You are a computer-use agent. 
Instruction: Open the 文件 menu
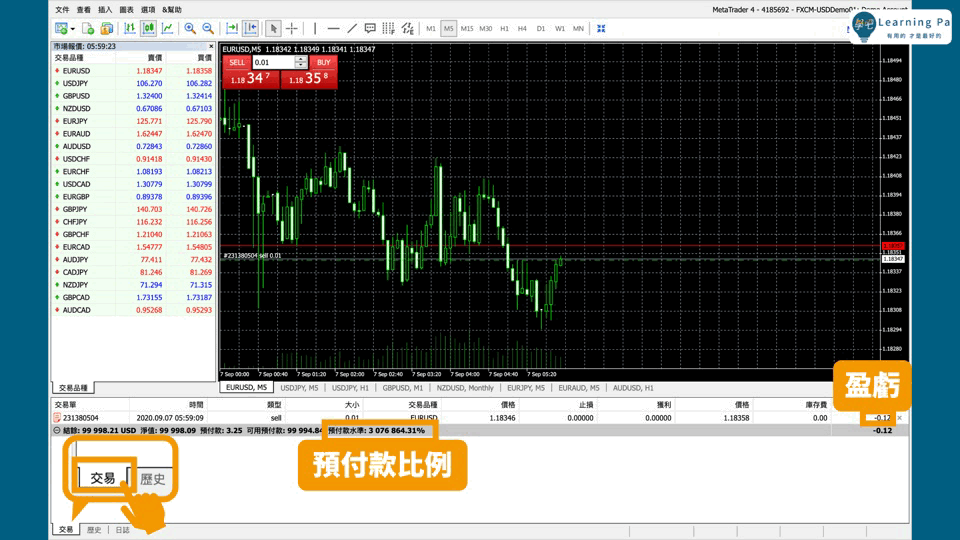click(62, 10)
